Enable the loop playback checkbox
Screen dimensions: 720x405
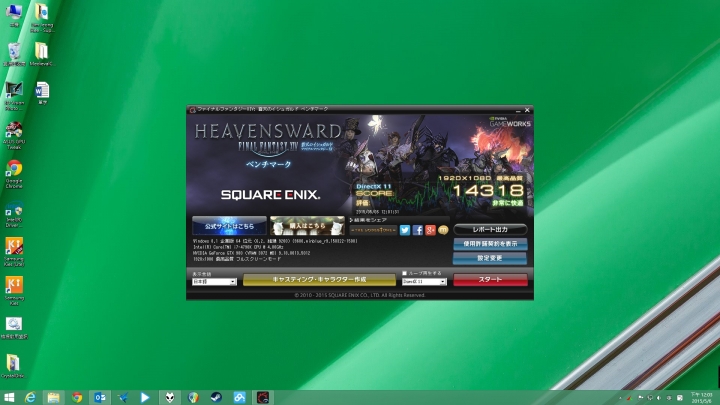point(405,273)
